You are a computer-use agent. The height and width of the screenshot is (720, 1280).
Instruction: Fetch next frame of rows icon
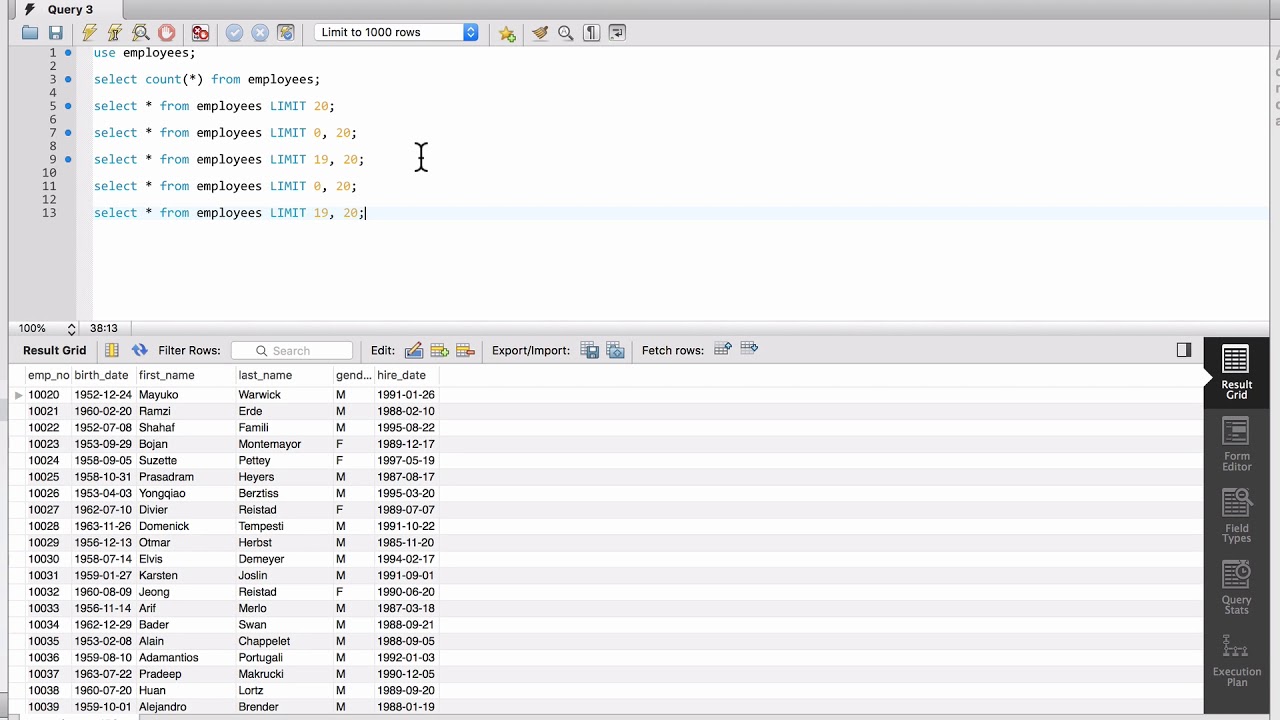[723, 349]
